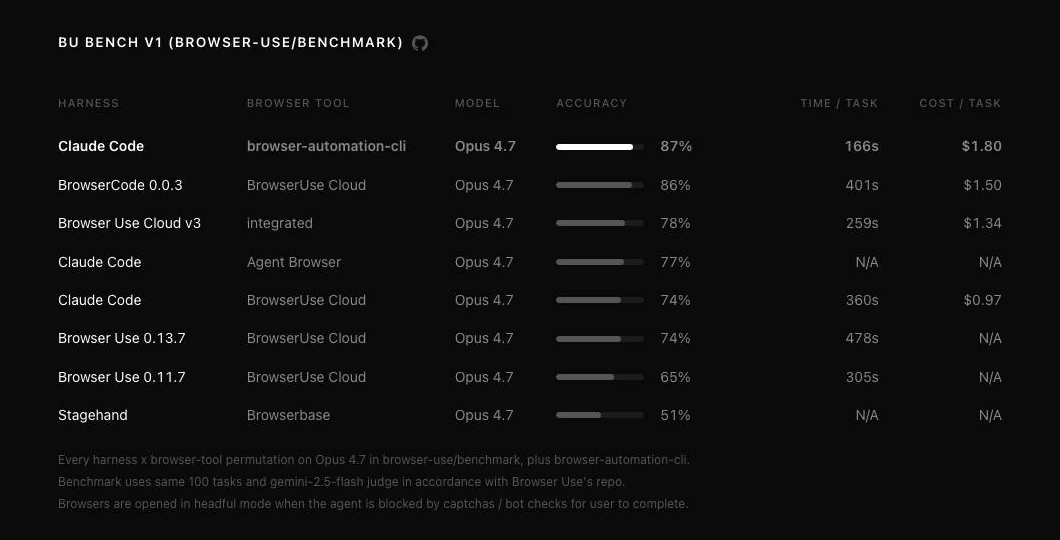
Task: Open the GitHub icon beside the title
Action: (x=420, y=43)
